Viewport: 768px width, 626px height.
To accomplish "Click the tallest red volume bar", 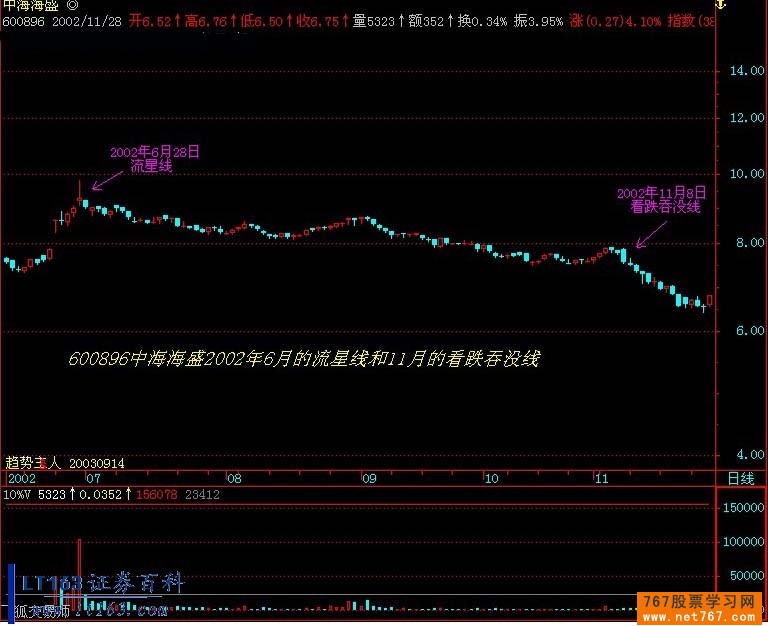I will click(79, 572).
